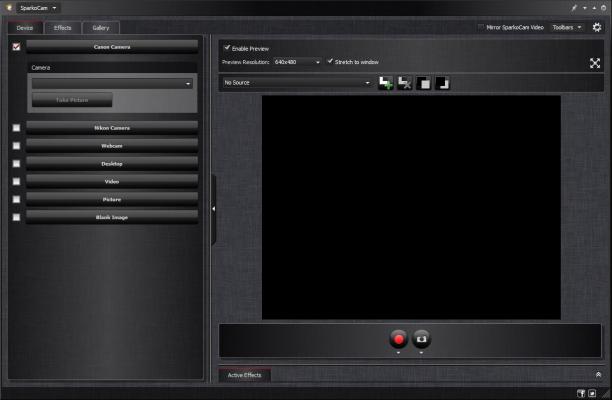612x400 pixels.
Task: Click the remove source icon with X
Action: pos(405,83)
